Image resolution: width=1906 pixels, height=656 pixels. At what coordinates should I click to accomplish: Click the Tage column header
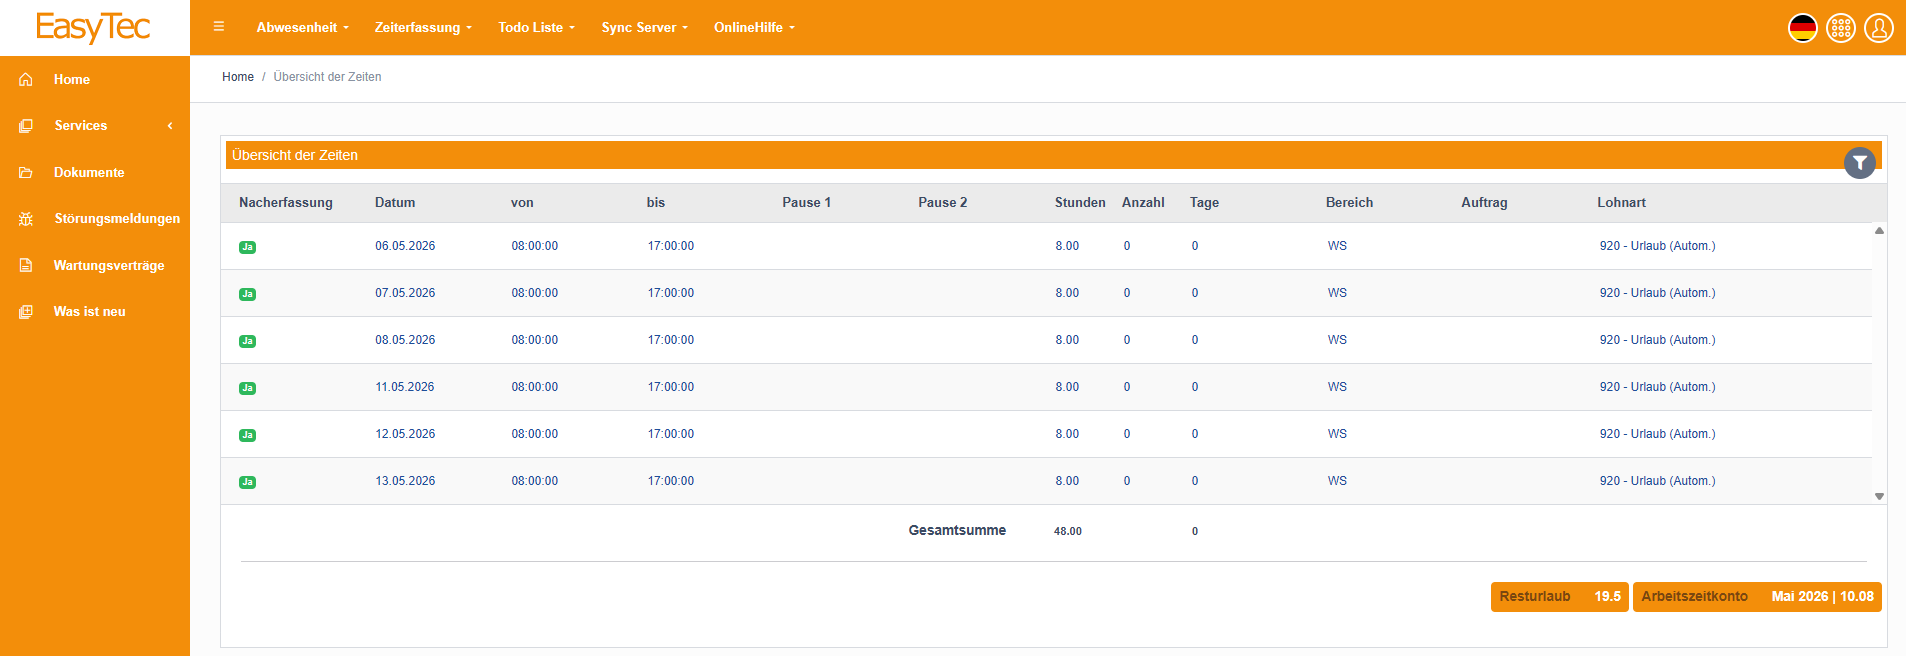pos(1204,202)
